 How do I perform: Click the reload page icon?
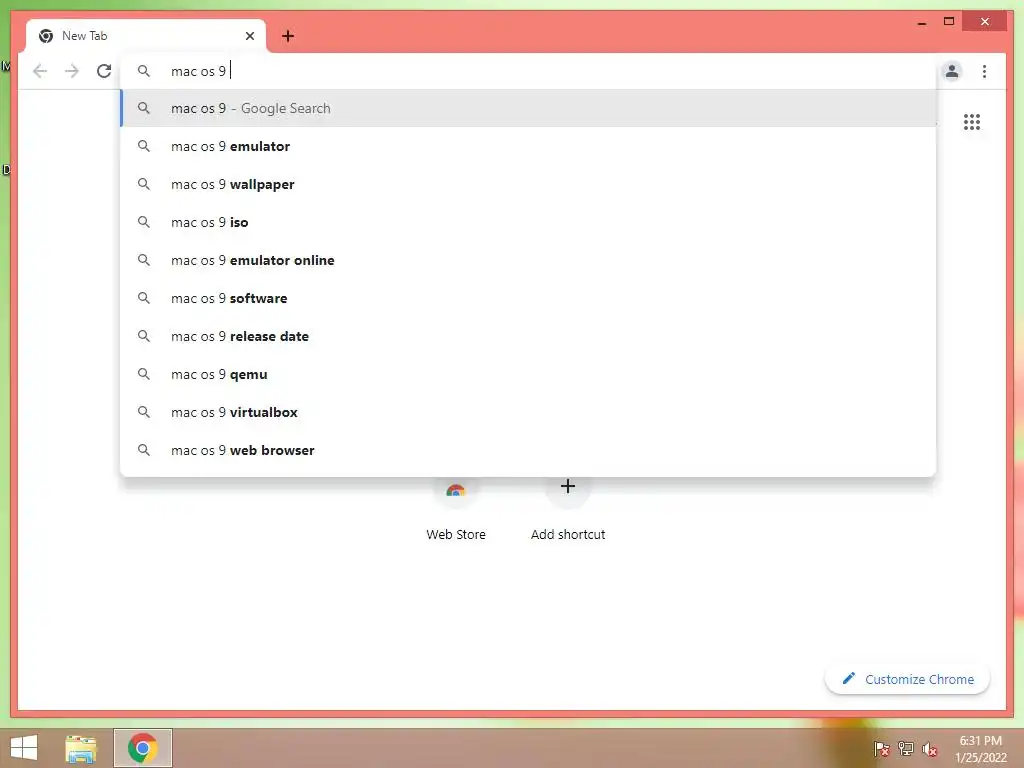click(104, 71)
